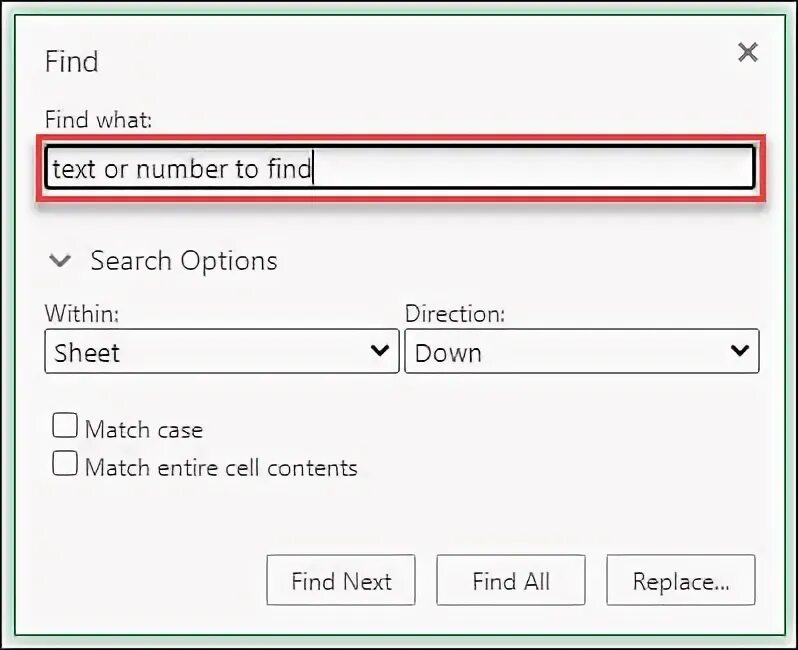Enable the Match case checkbox
Screen dimensions: 798x650
click(x=65, y=427)
